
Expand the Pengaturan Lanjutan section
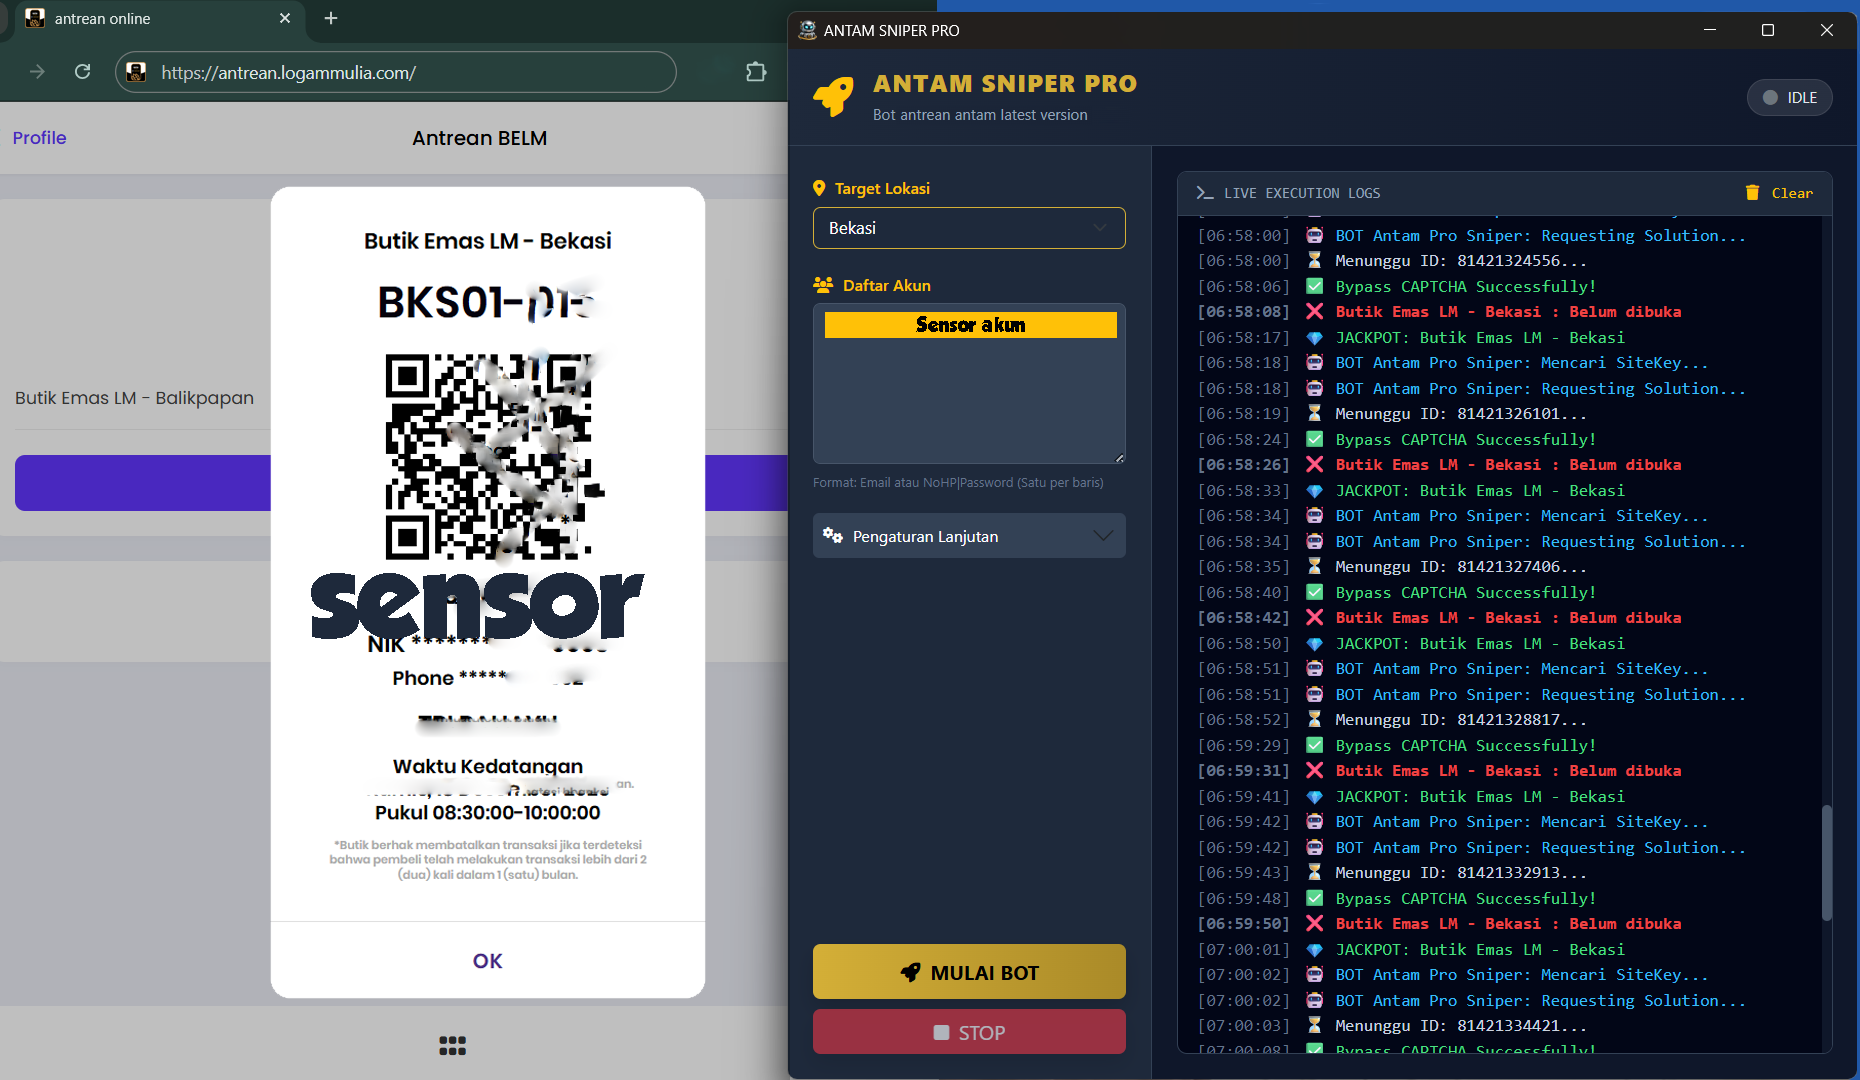tap(969, 536)
